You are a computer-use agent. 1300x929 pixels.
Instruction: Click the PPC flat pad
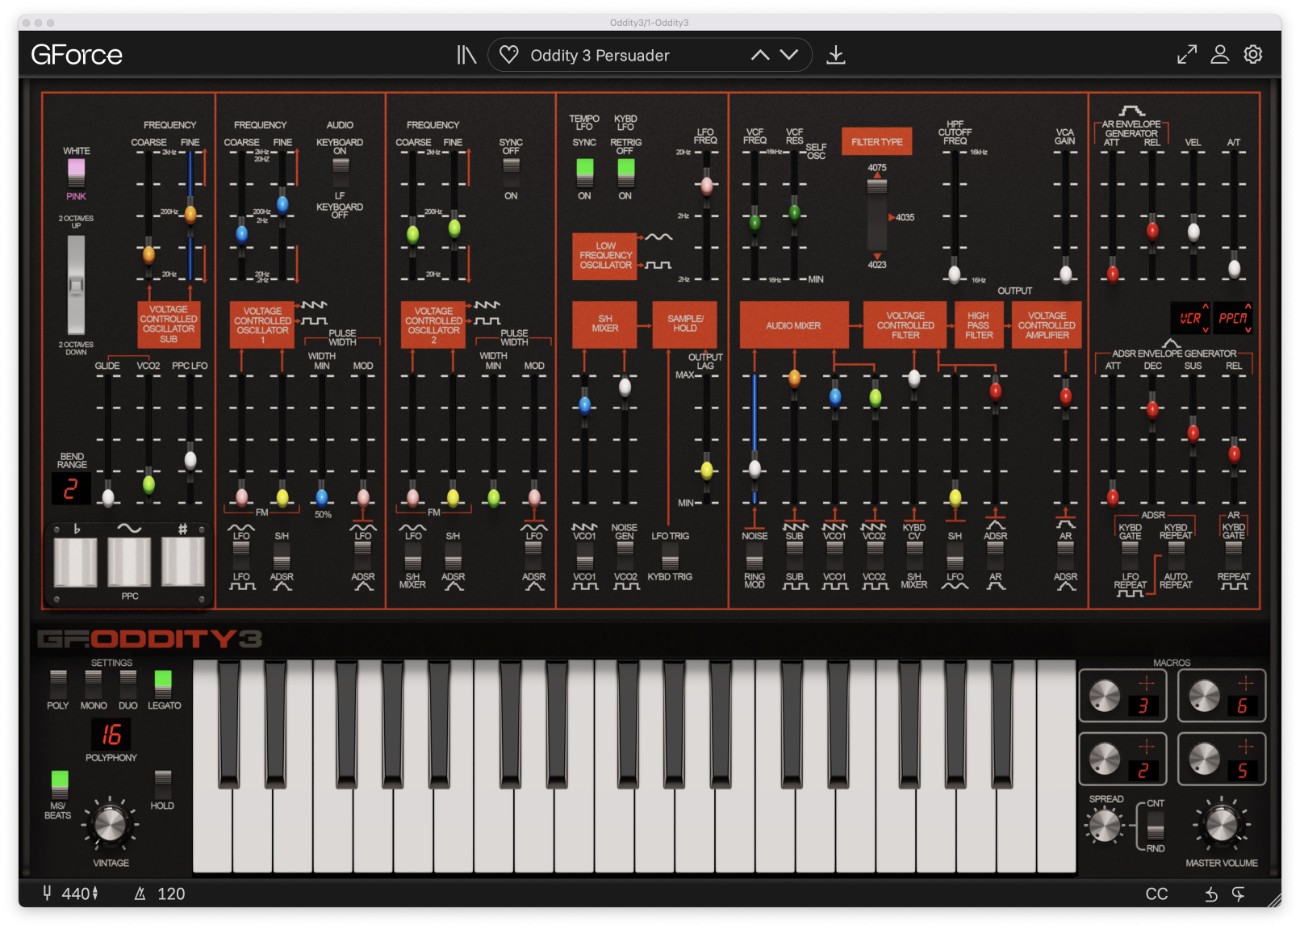click(76, 561)
